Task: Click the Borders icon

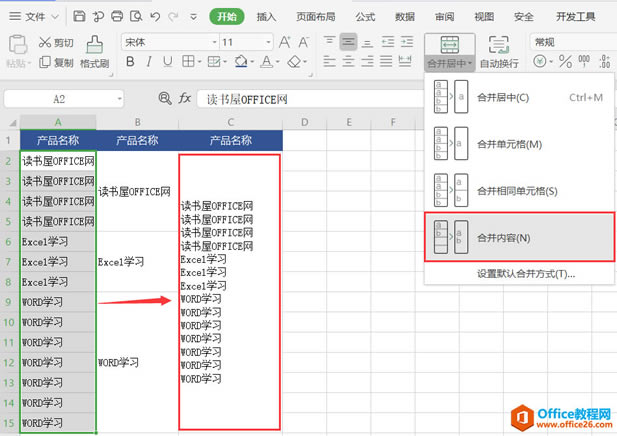Action: pos(188,61)
